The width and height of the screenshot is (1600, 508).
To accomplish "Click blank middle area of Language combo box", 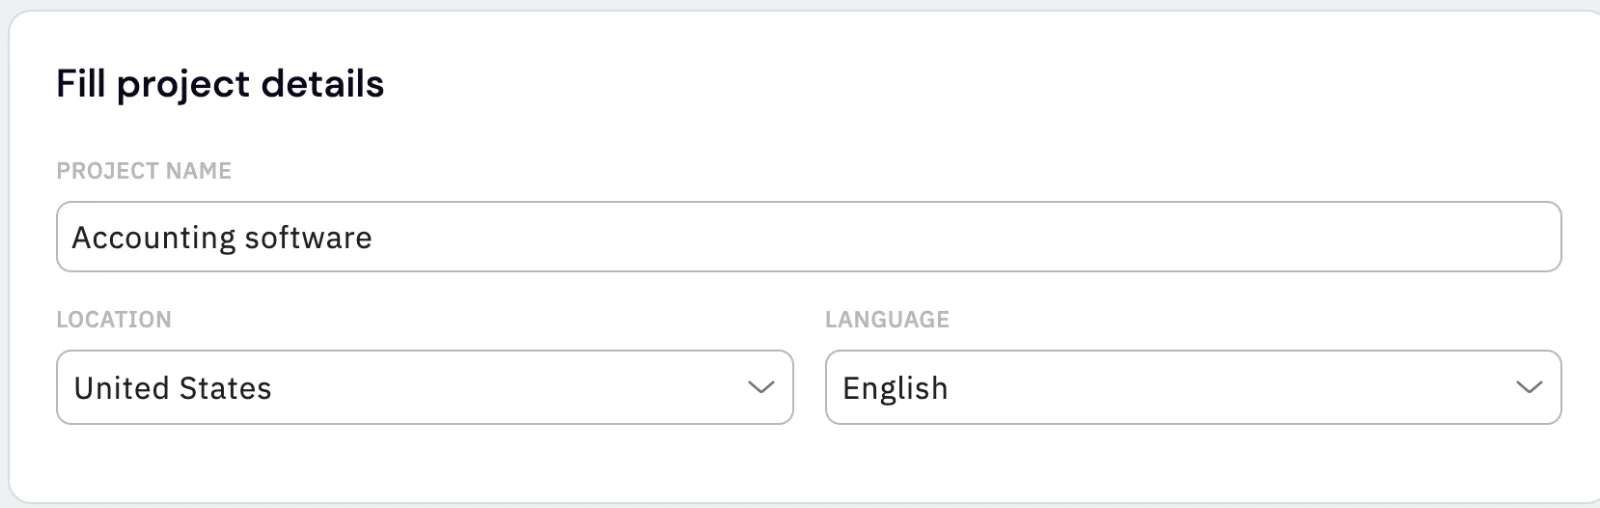I will [1230, 387].
